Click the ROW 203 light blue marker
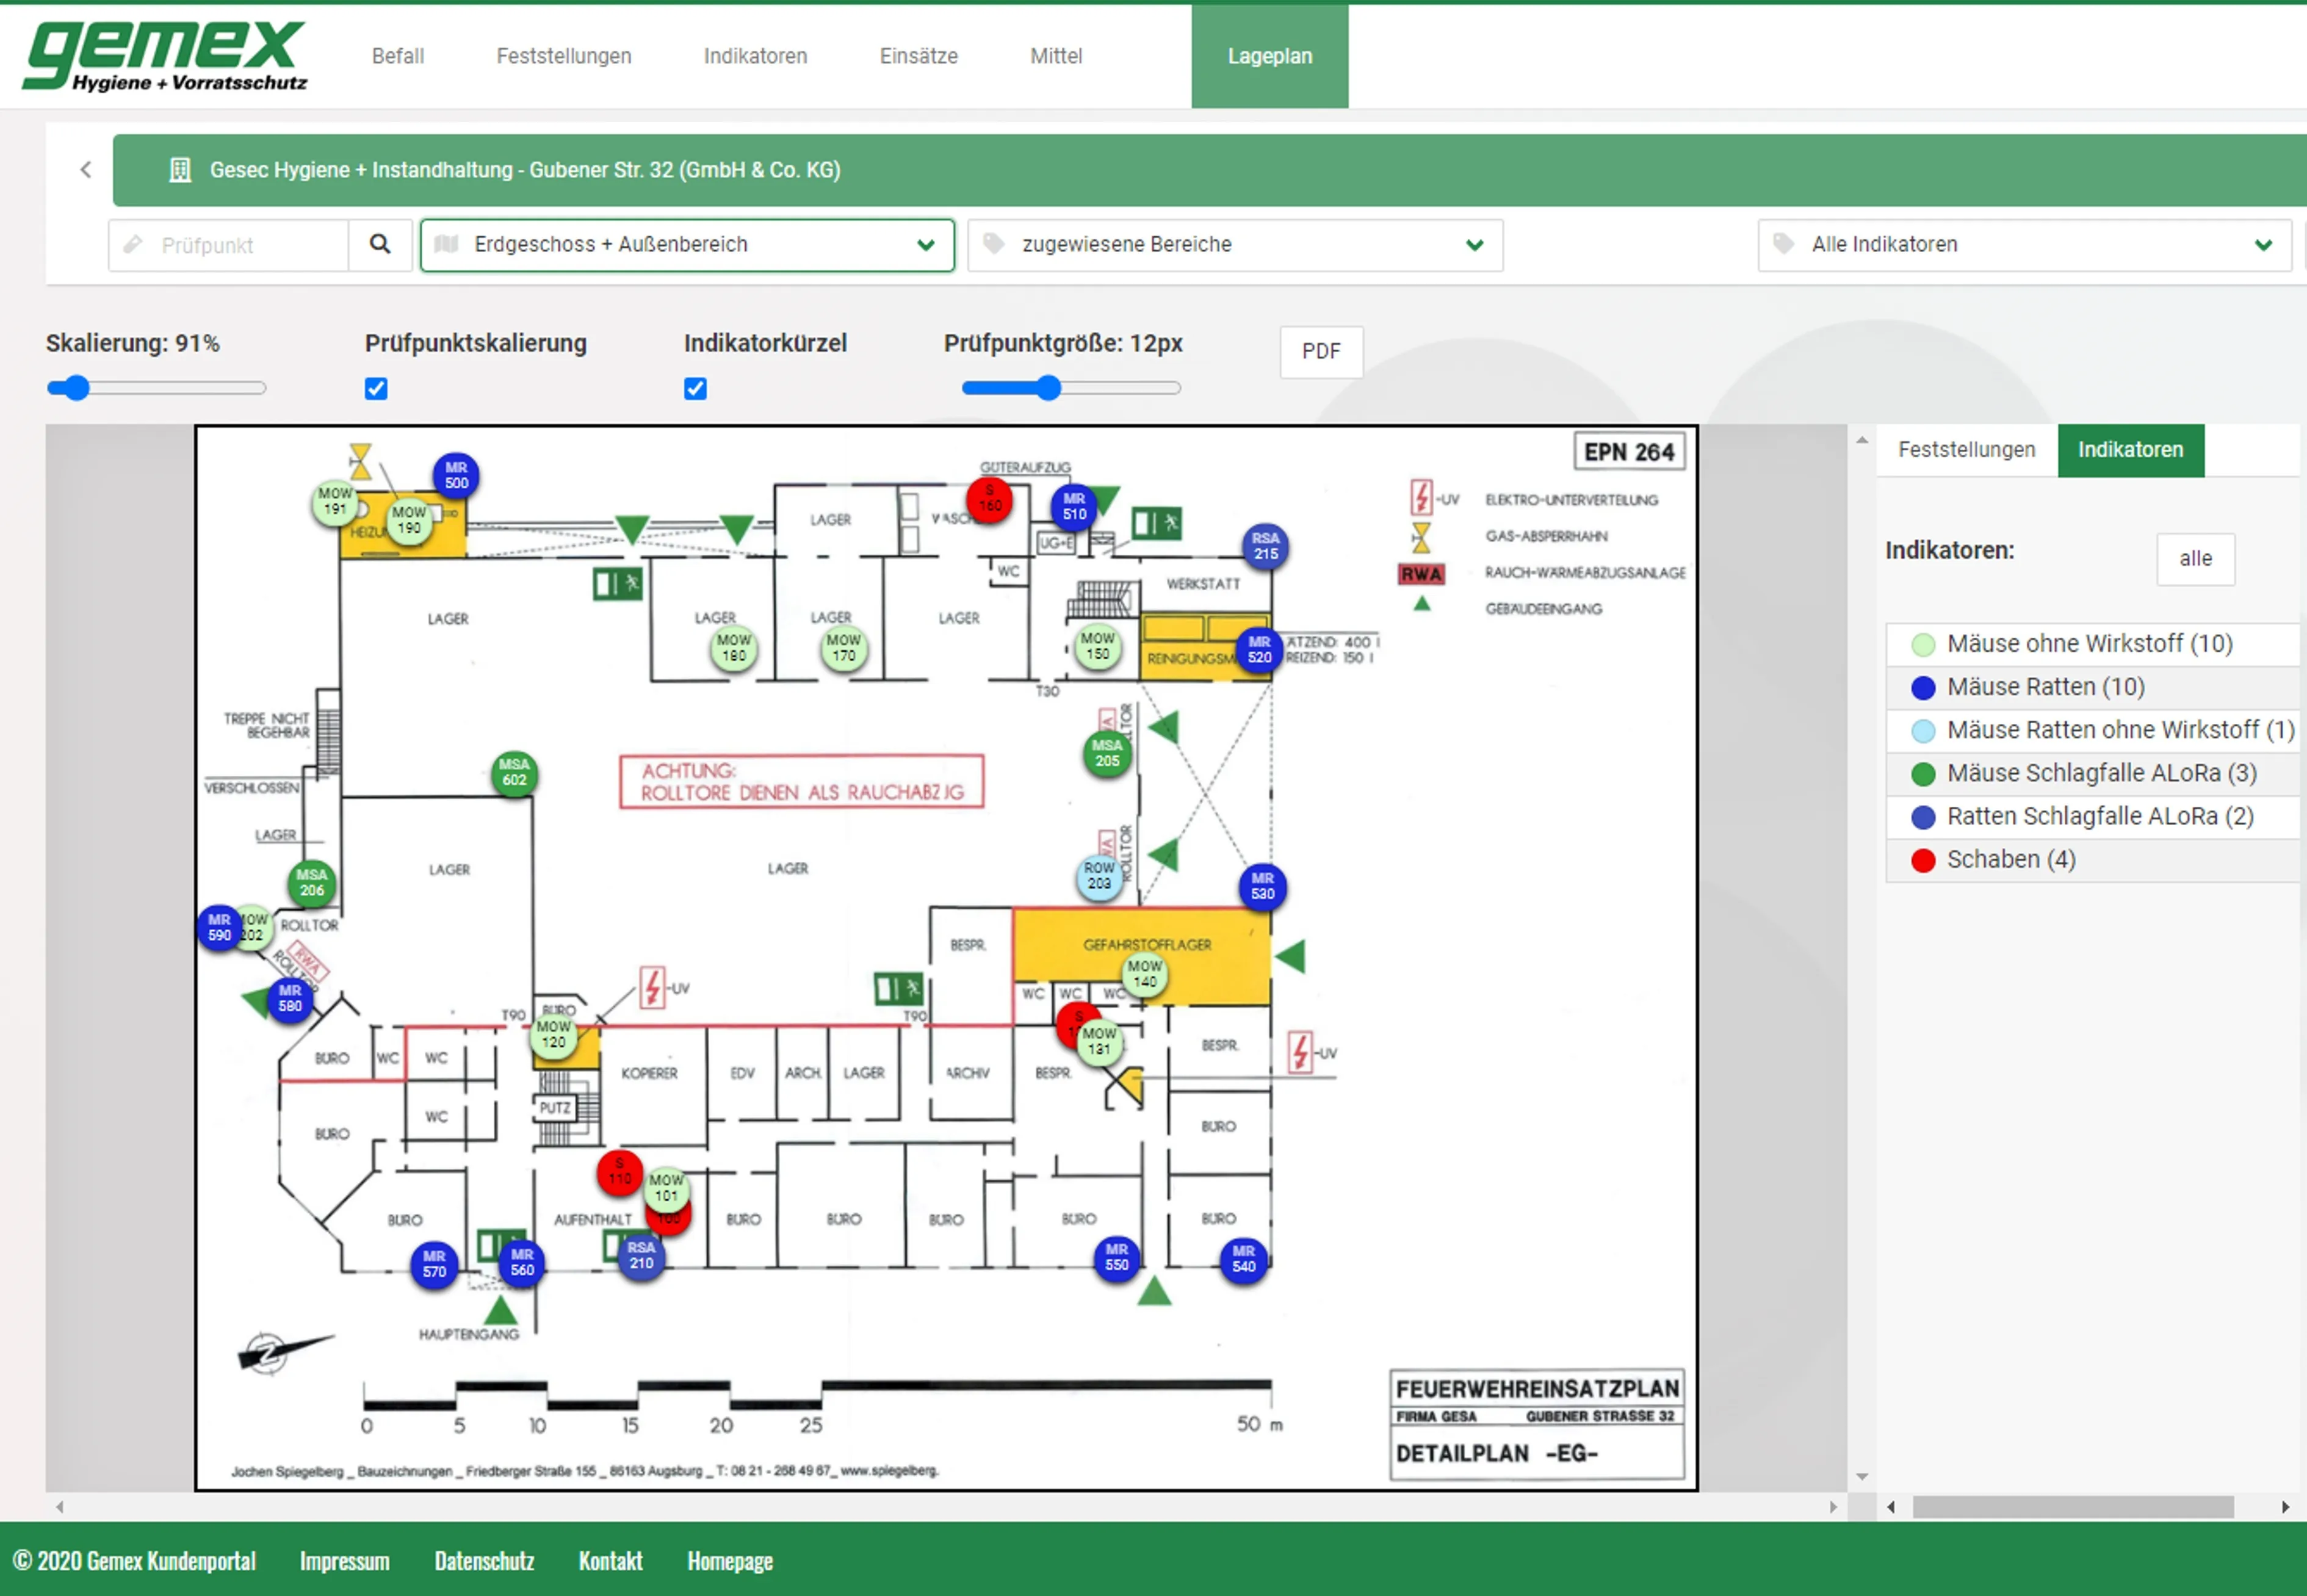The height and width of the screenshot is (1596, 2307). point(1099,877)
